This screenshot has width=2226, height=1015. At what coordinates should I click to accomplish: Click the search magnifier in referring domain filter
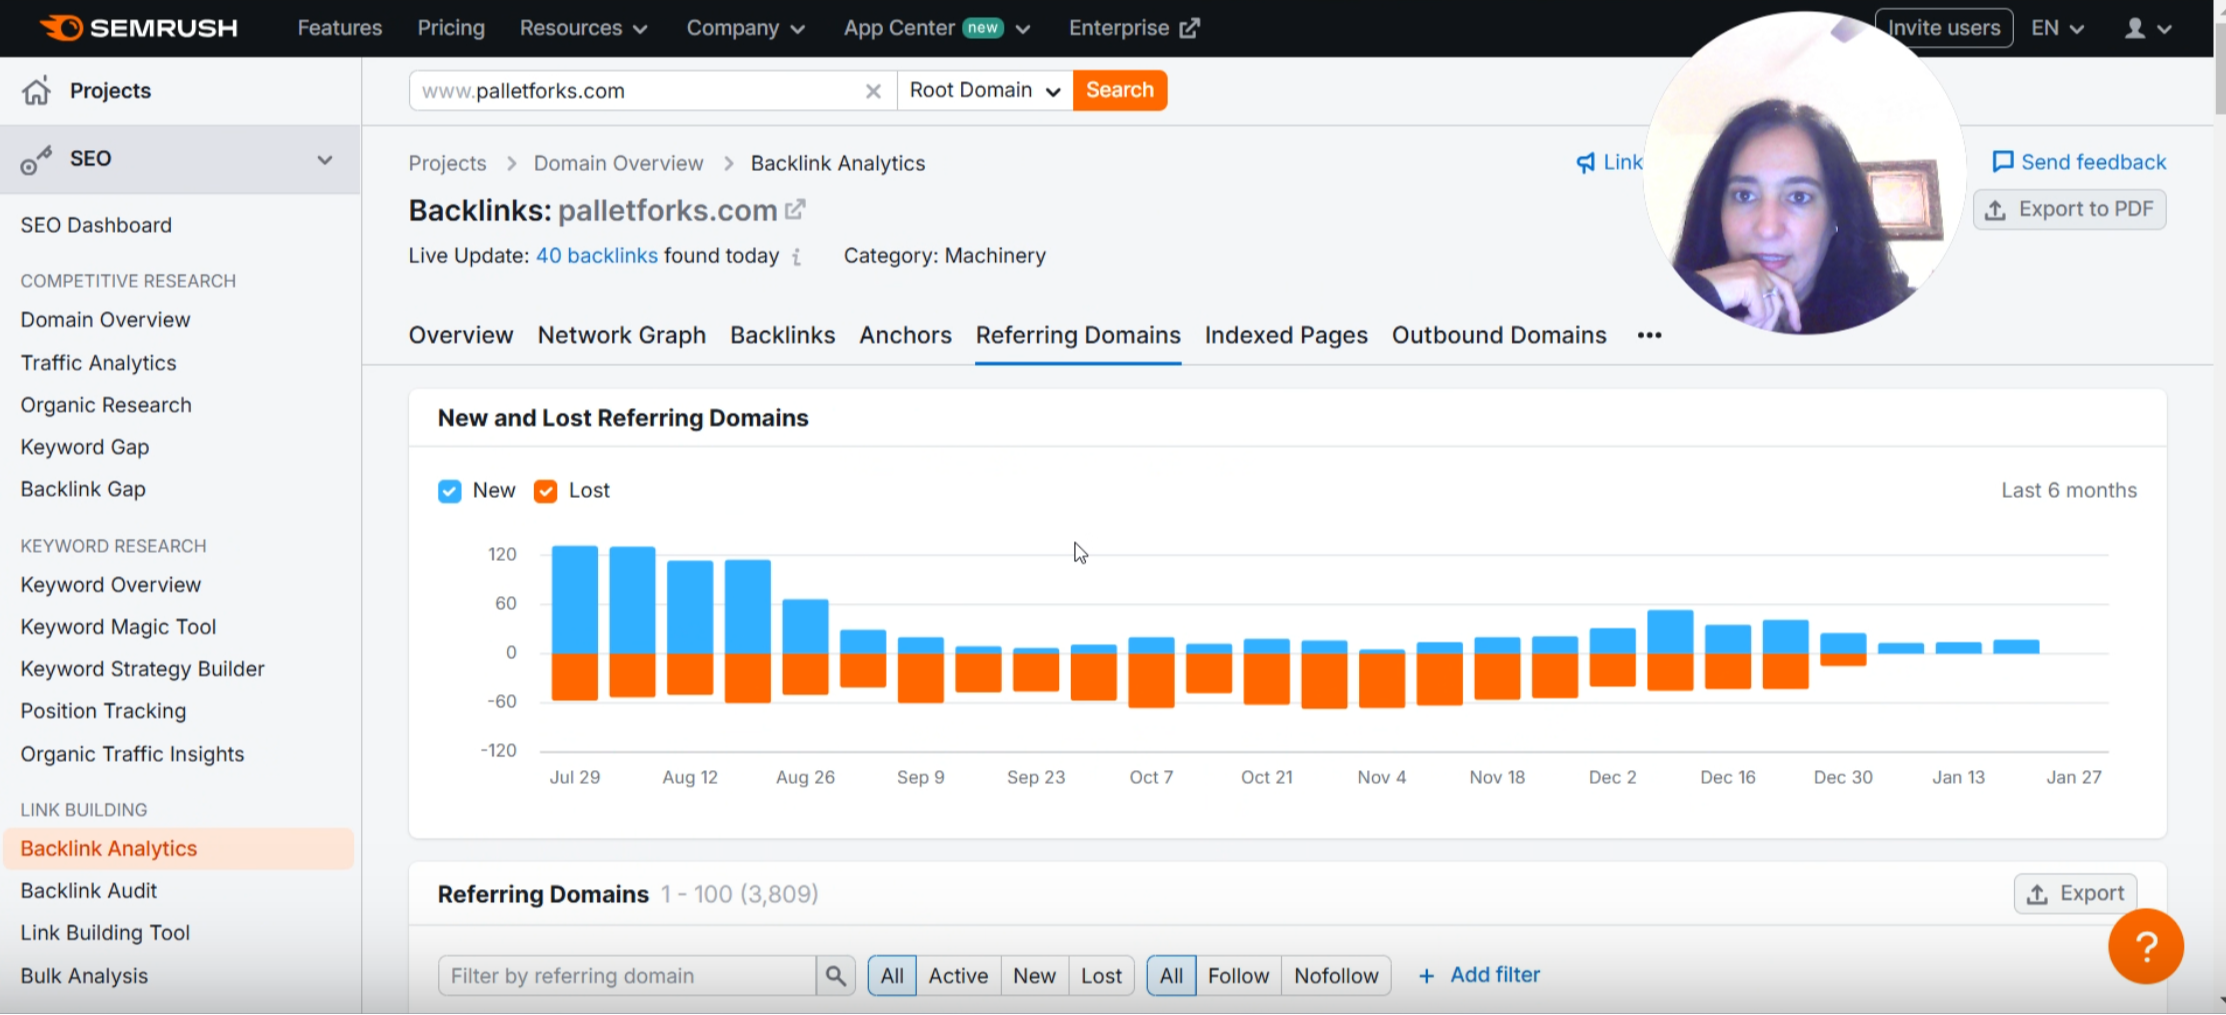[835, 975]
